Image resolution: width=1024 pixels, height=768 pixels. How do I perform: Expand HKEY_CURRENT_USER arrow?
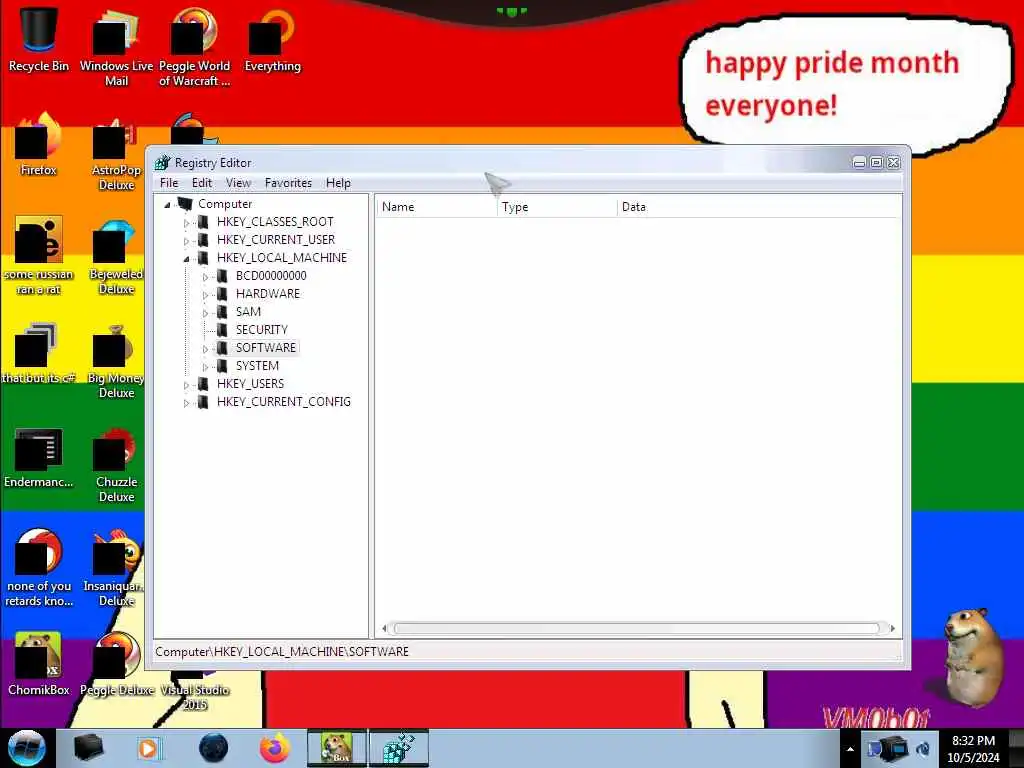(186, 241)
